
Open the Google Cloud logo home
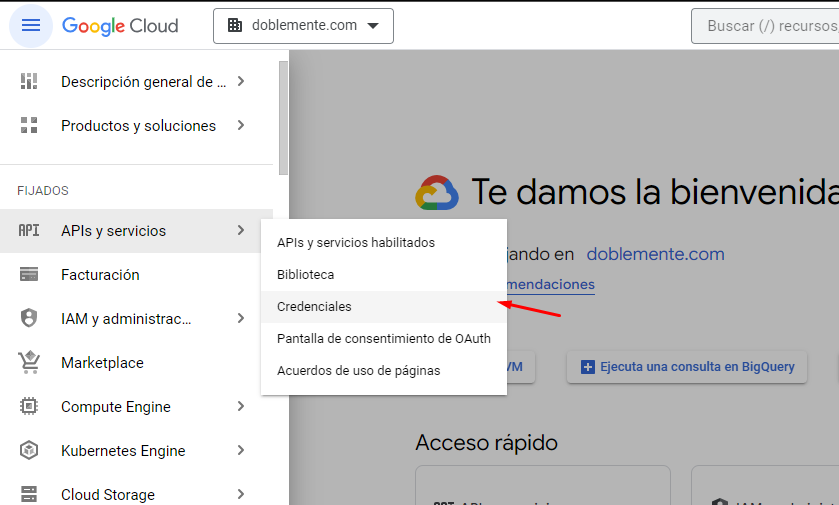(x=120, y=26)
